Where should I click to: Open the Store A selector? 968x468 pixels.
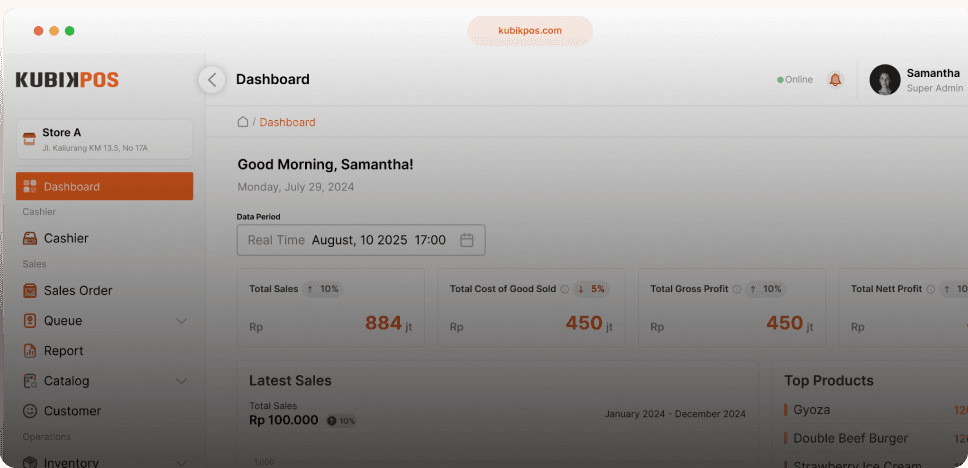click(x=104, y=139)
